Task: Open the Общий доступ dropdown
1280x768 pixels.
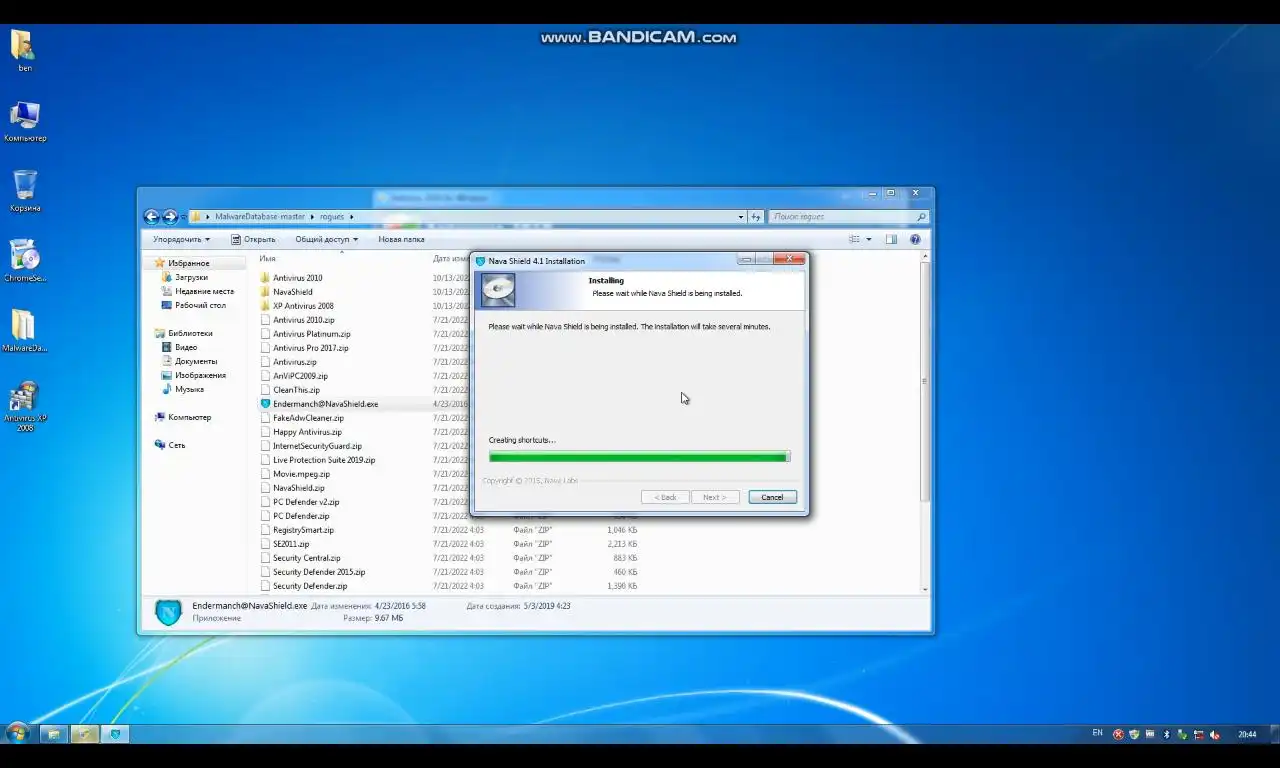Action: (326, 239)
